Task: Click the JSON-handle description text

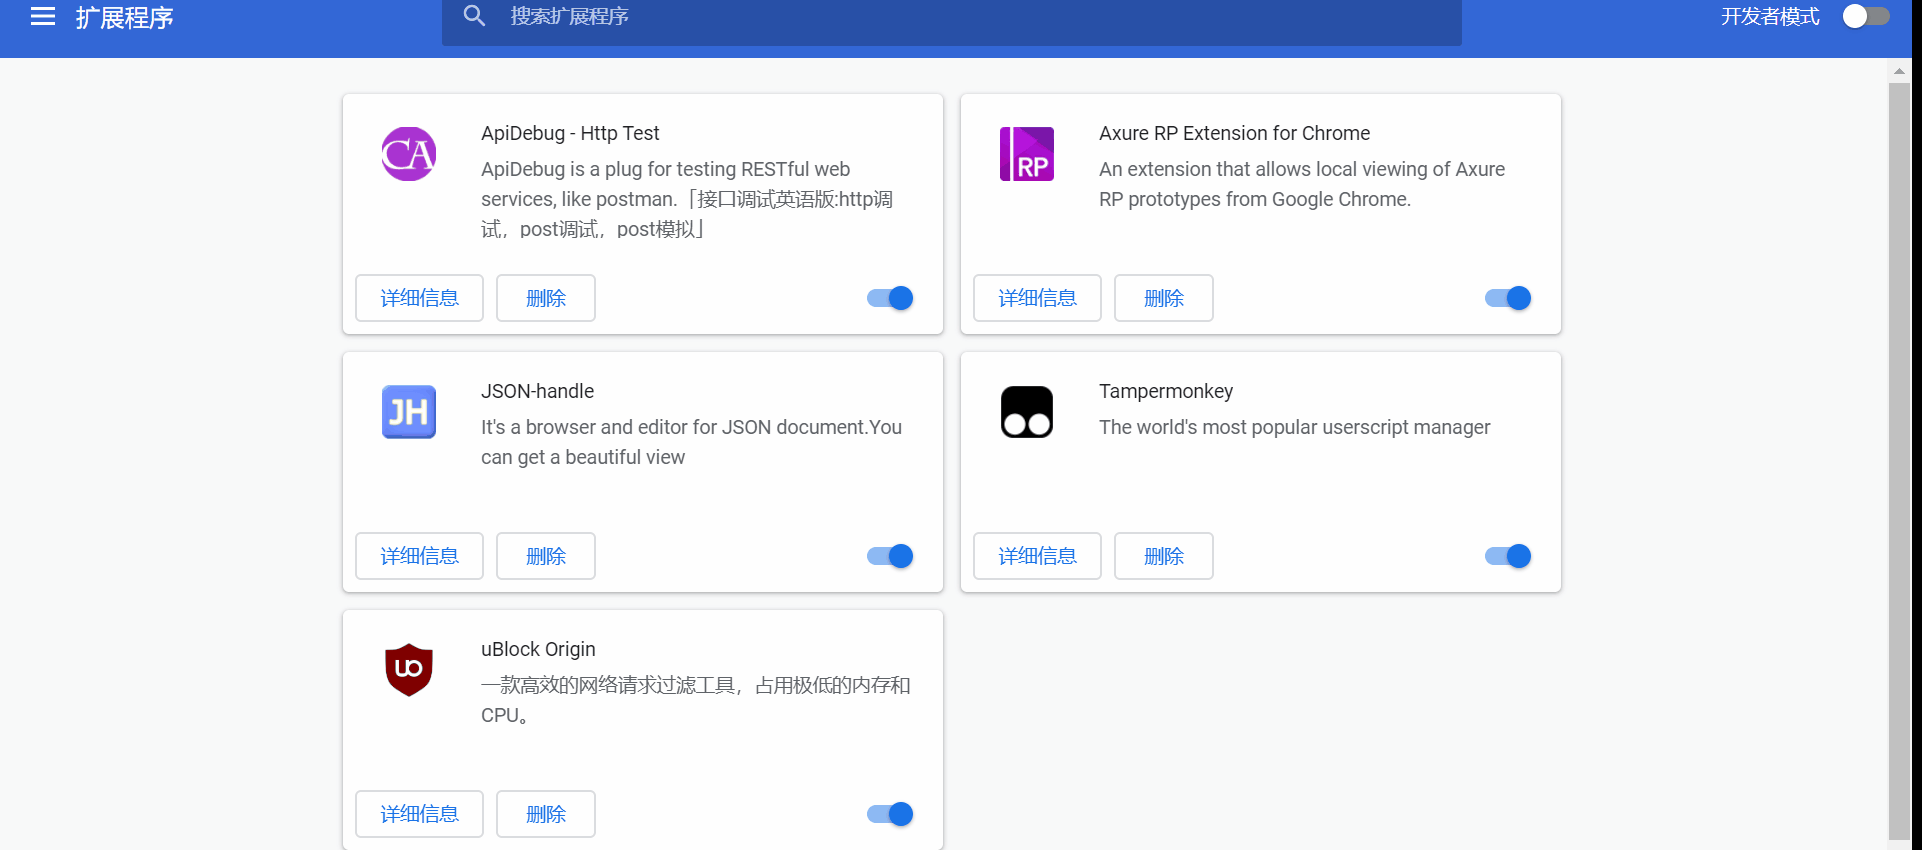Action: [691, 442]
